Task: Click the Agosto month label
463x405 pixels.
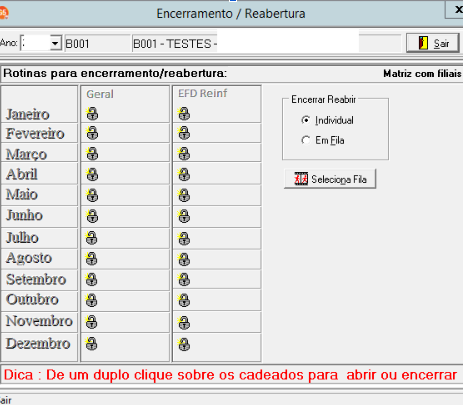Action: [29, 258]
